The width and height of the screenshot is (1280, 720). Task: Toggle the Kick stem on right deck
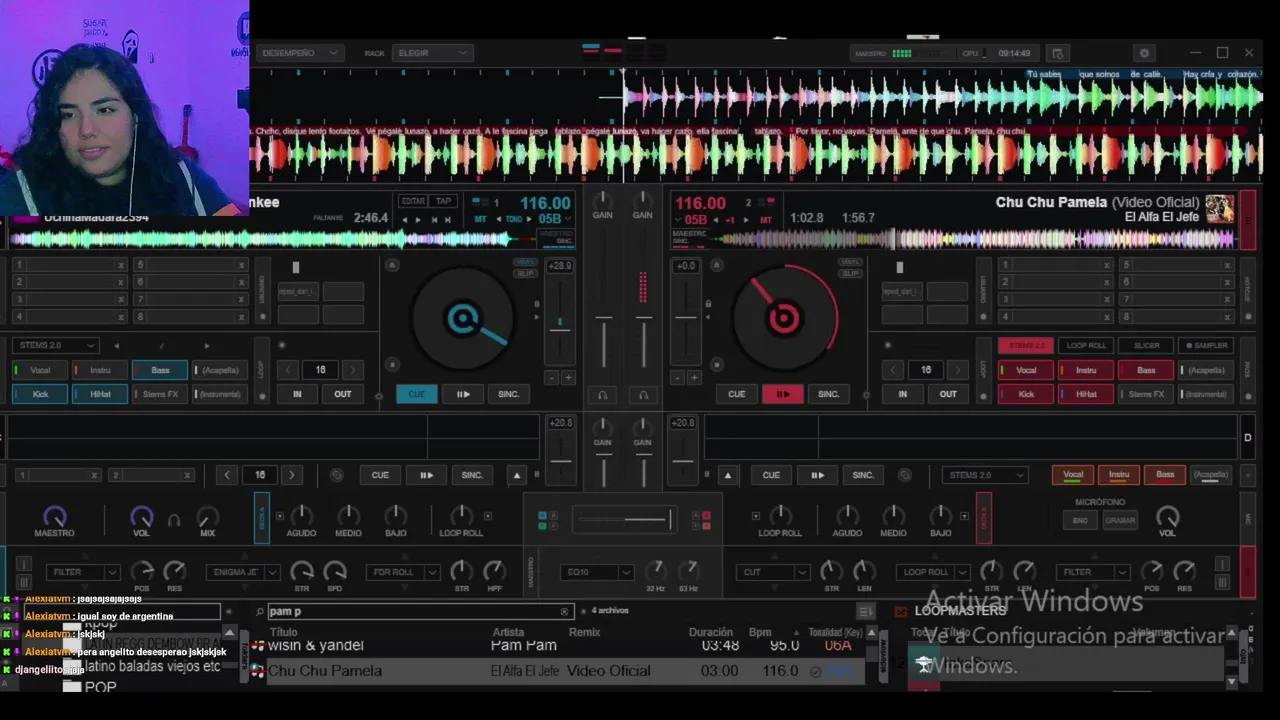[1026, 394]
